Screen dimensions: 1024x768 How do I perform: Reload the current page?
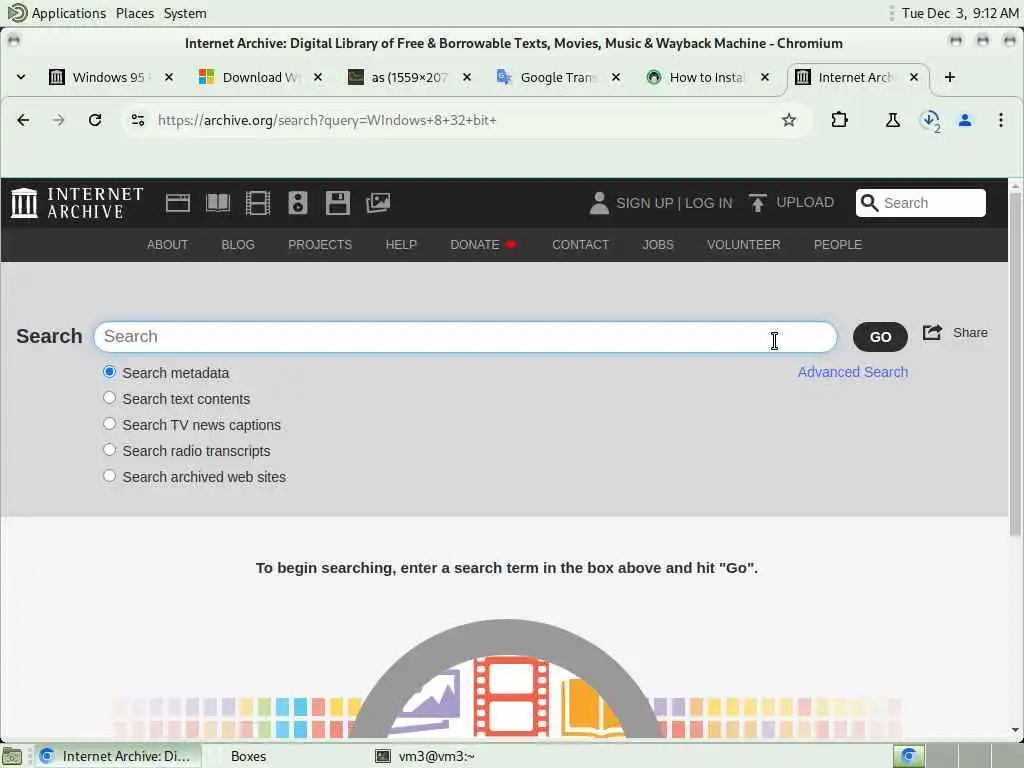(95, 120)
